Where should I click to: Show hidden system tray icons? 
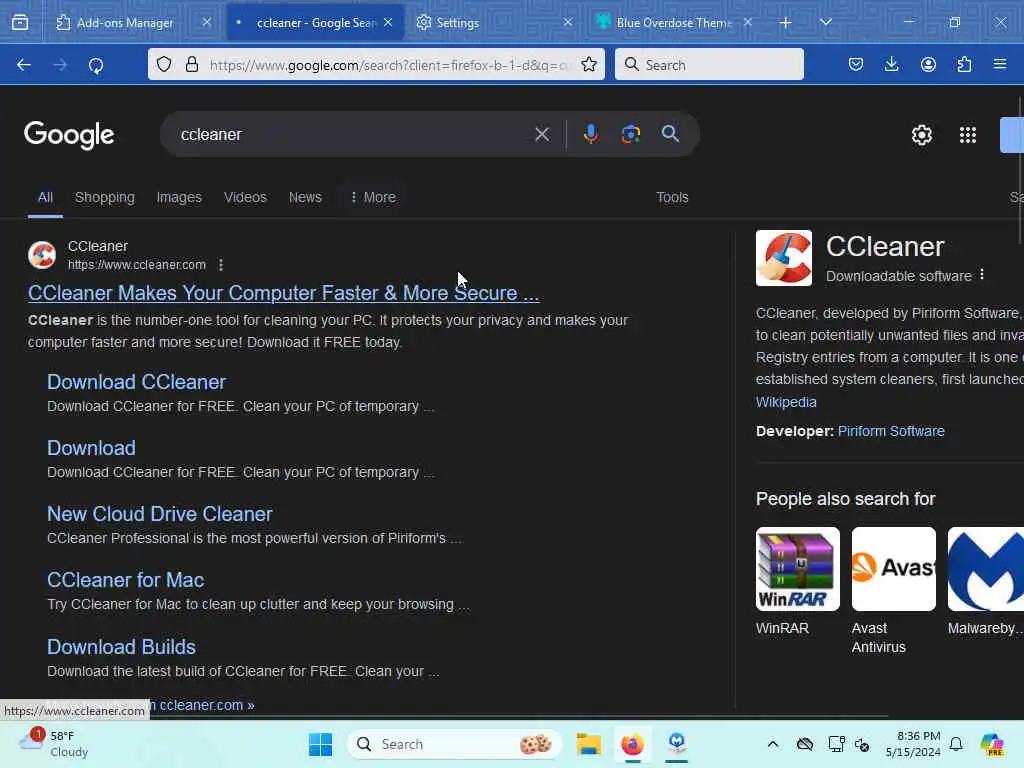(x=773, y=744)
